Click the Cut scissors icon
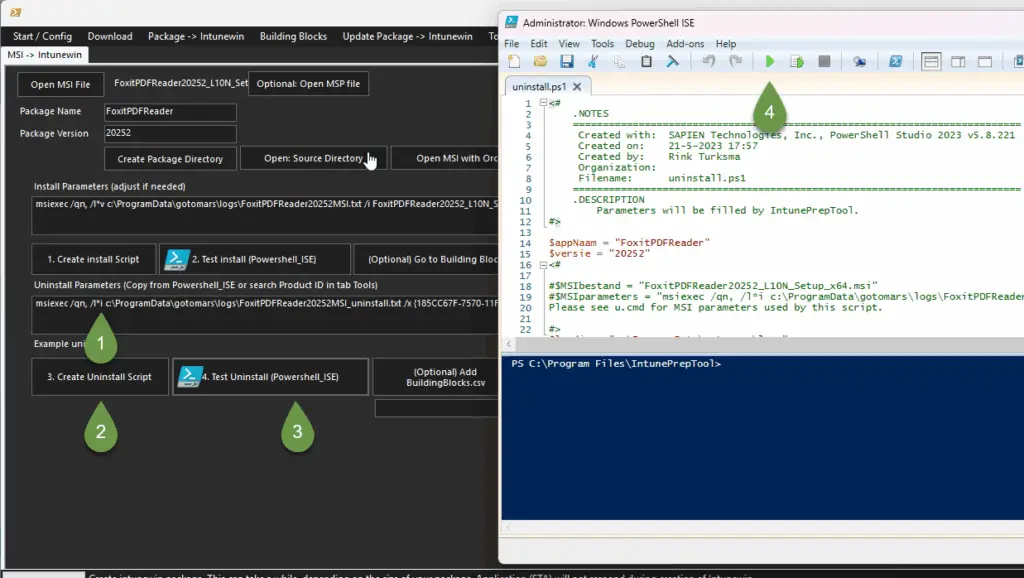 (593, 62)
